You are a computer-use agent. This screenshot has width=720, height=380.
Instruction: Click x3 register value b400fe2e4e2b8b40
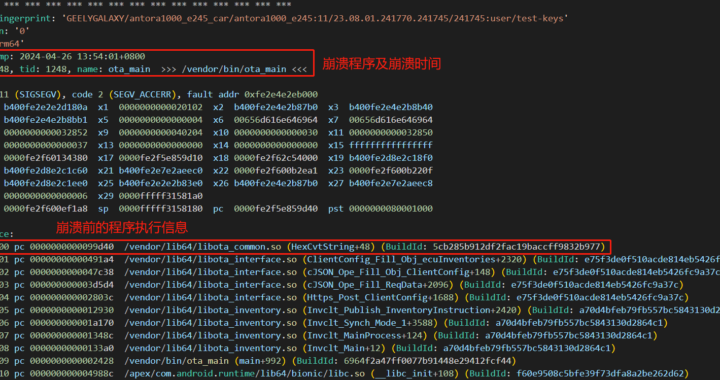391,107
